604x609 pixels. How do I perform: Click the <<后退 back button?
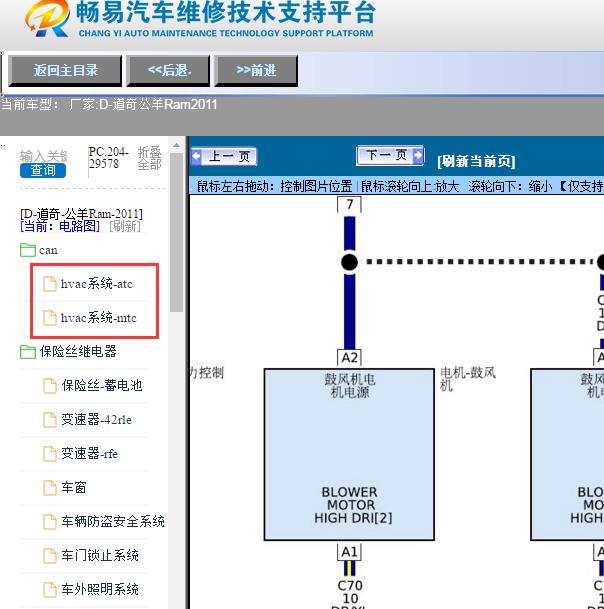(168, 71)
